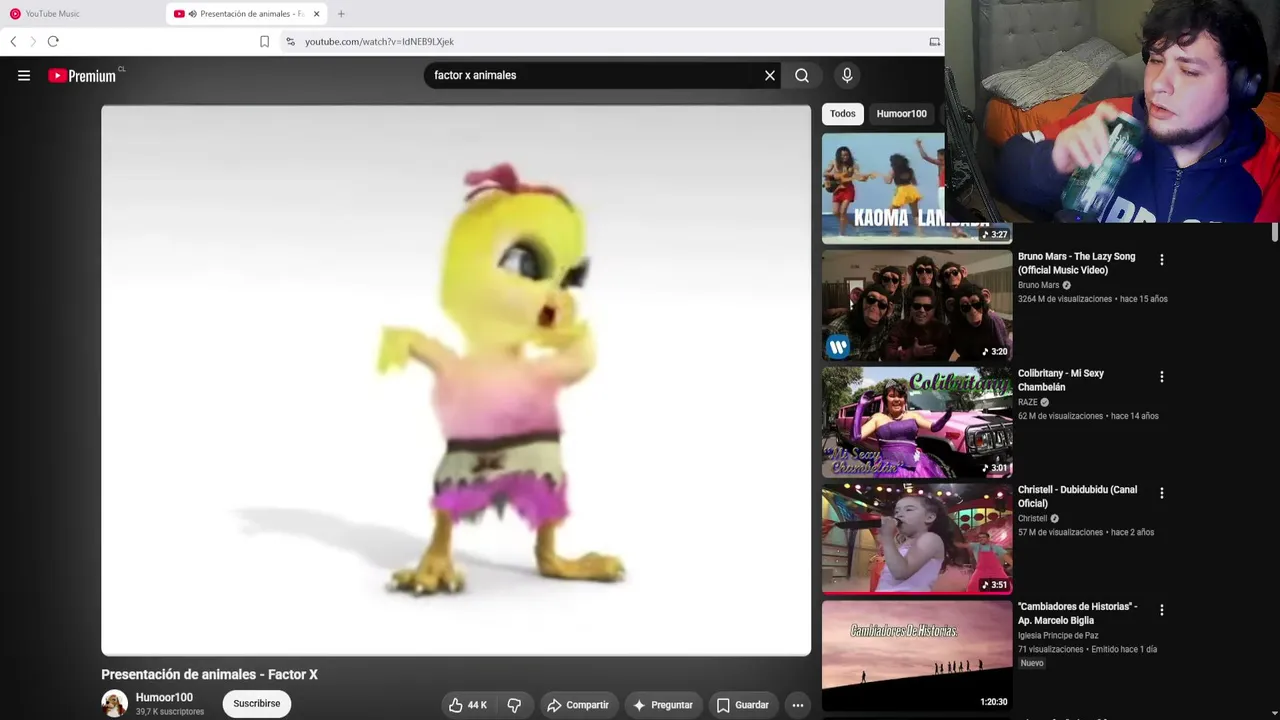
Task: Dislike the video with thumbs down
Action: click(514, 705)
